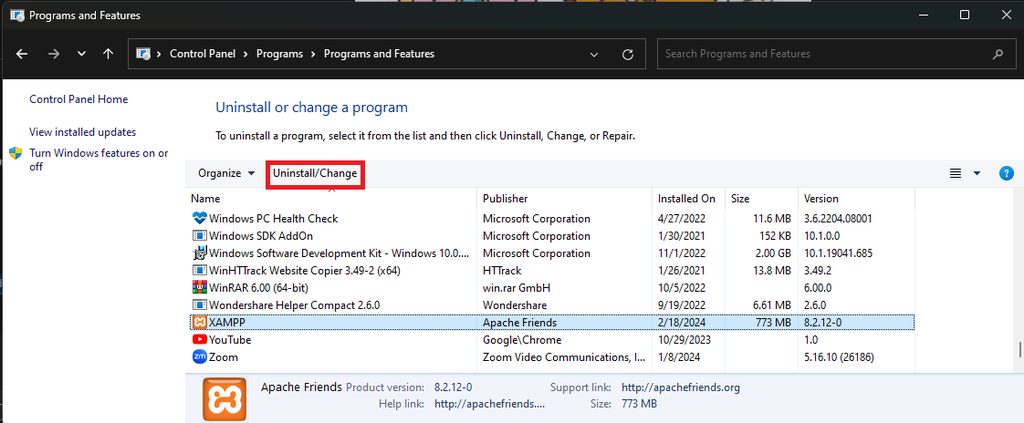
Task: Click the 8.2.12-0 version cell in list
Action: [825, 322]
